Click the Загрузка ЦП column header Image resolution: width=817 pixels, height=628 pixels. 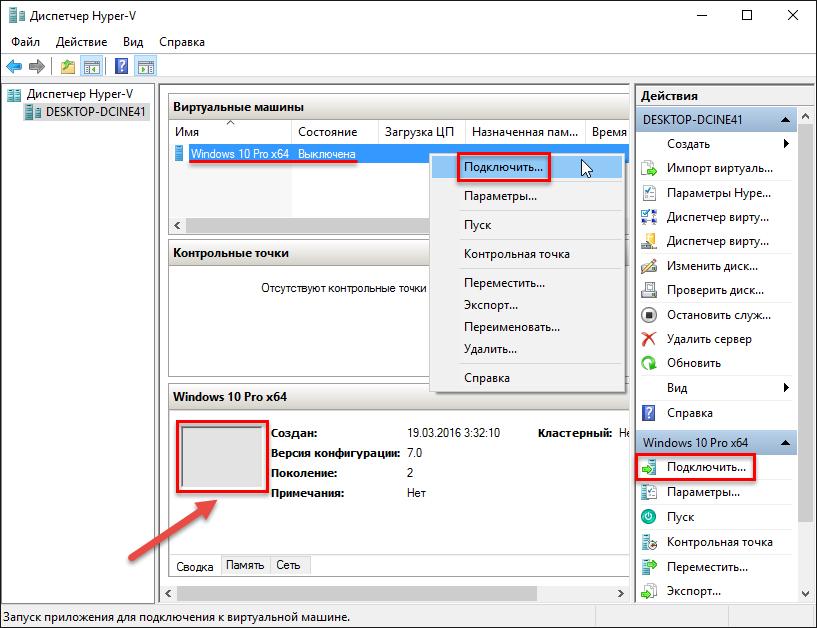pyautogui.click(x=422, y=132)
